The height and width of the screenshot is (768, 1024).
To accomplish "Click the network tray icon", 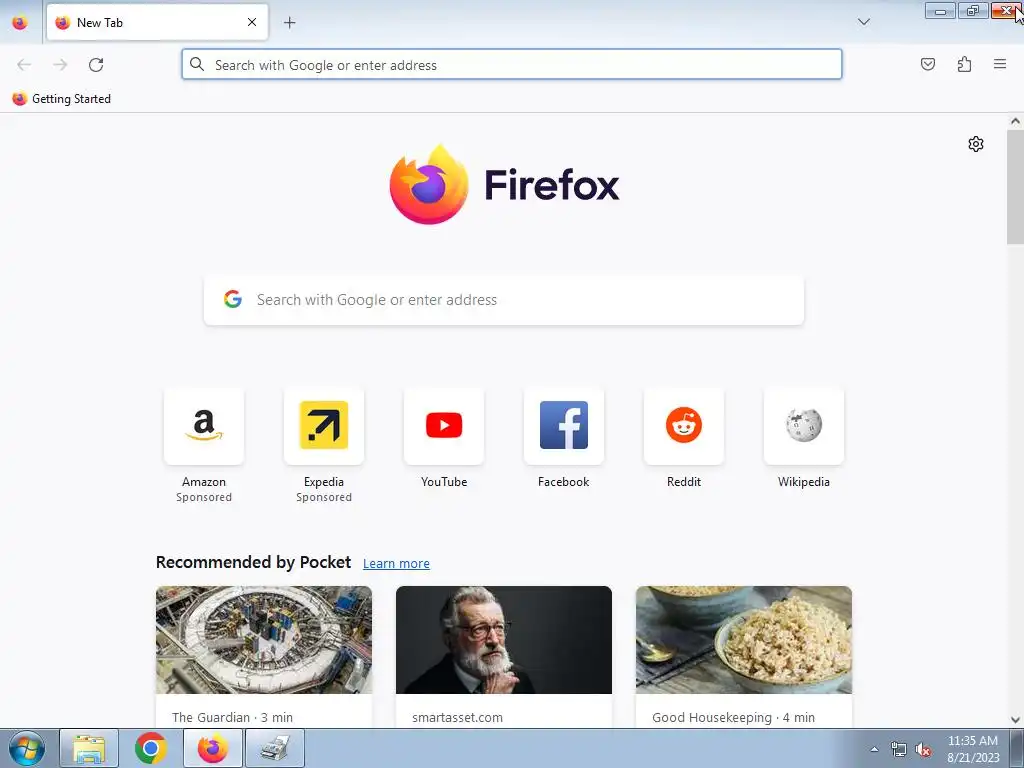I will pos(899,750).
